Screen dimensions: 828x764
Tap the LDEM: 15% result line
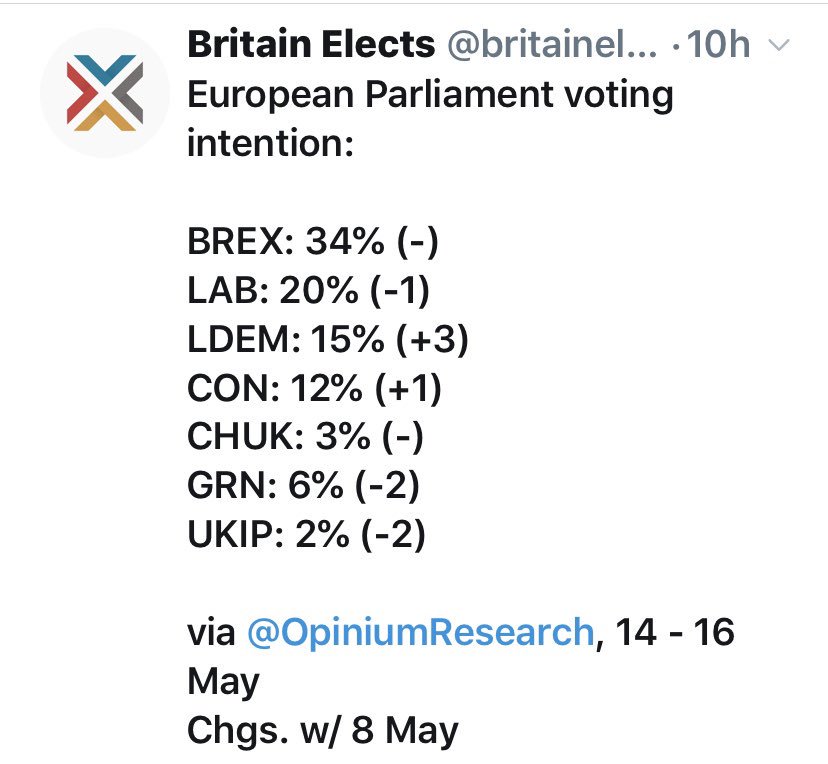tap(328, 340)
